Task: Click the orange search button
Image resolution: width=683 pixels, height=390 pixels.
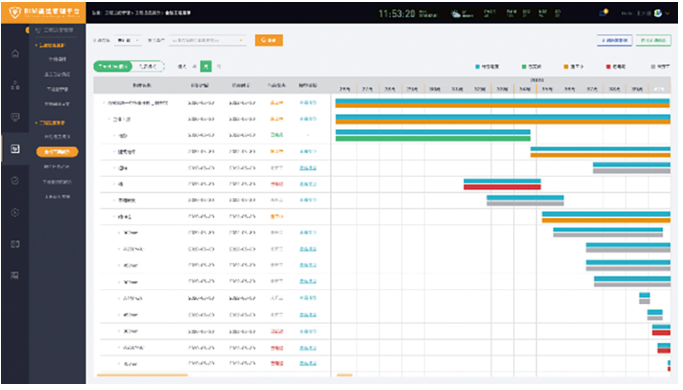Action: coord(269,40)
